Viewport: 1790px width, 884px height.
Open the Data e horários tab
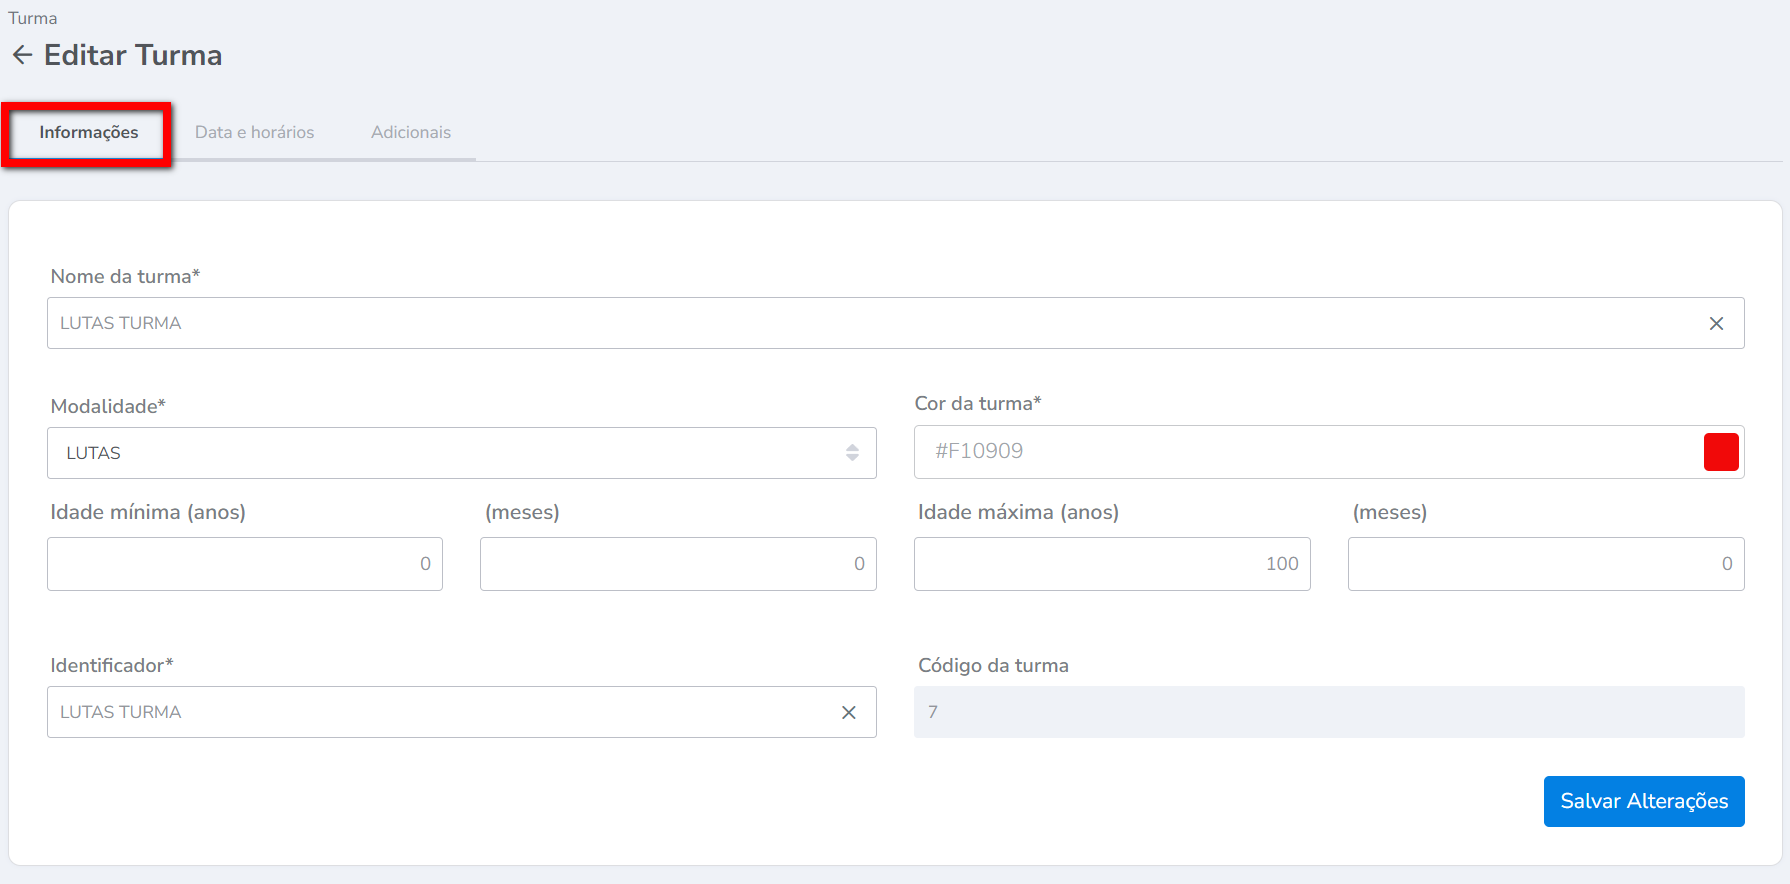[254, 133]
